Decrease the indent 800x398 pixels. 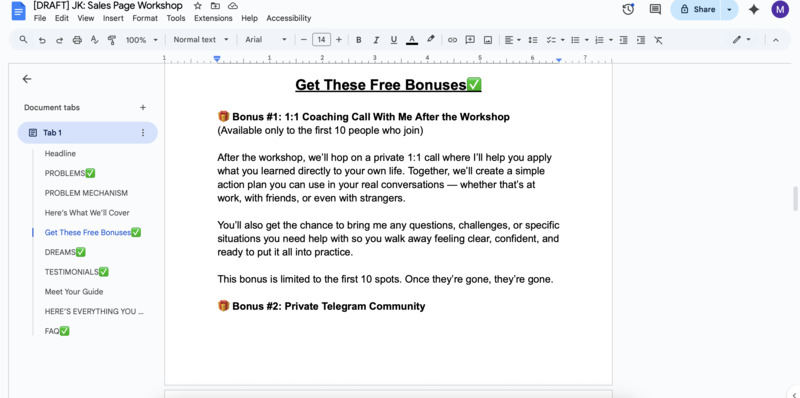pos(623,40)
